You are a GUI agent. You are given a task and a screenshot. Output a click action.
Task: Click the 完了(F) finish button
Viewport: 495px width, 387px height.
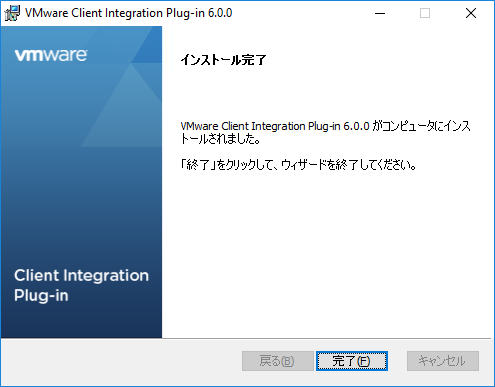[x=352, y=361]
